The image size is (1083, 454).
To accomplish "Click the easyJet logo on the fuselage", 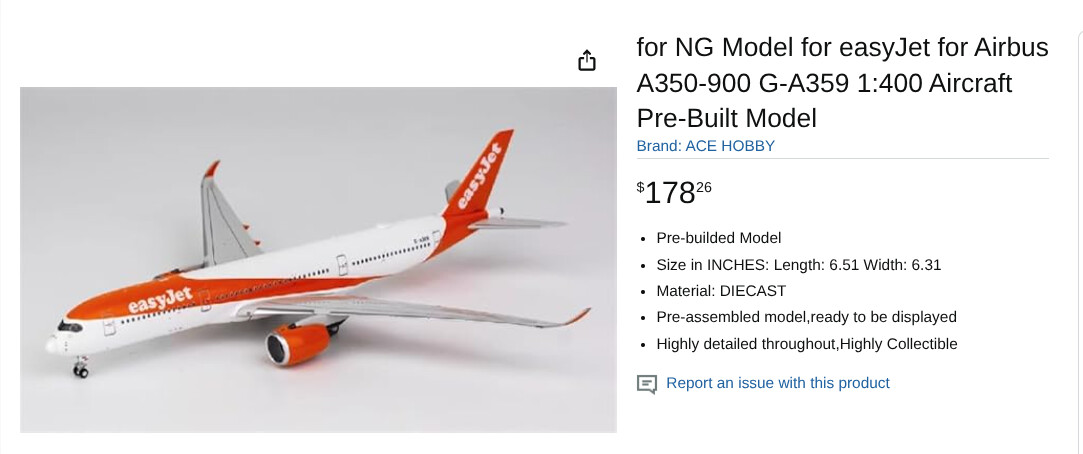I will (x=160, y=297).
